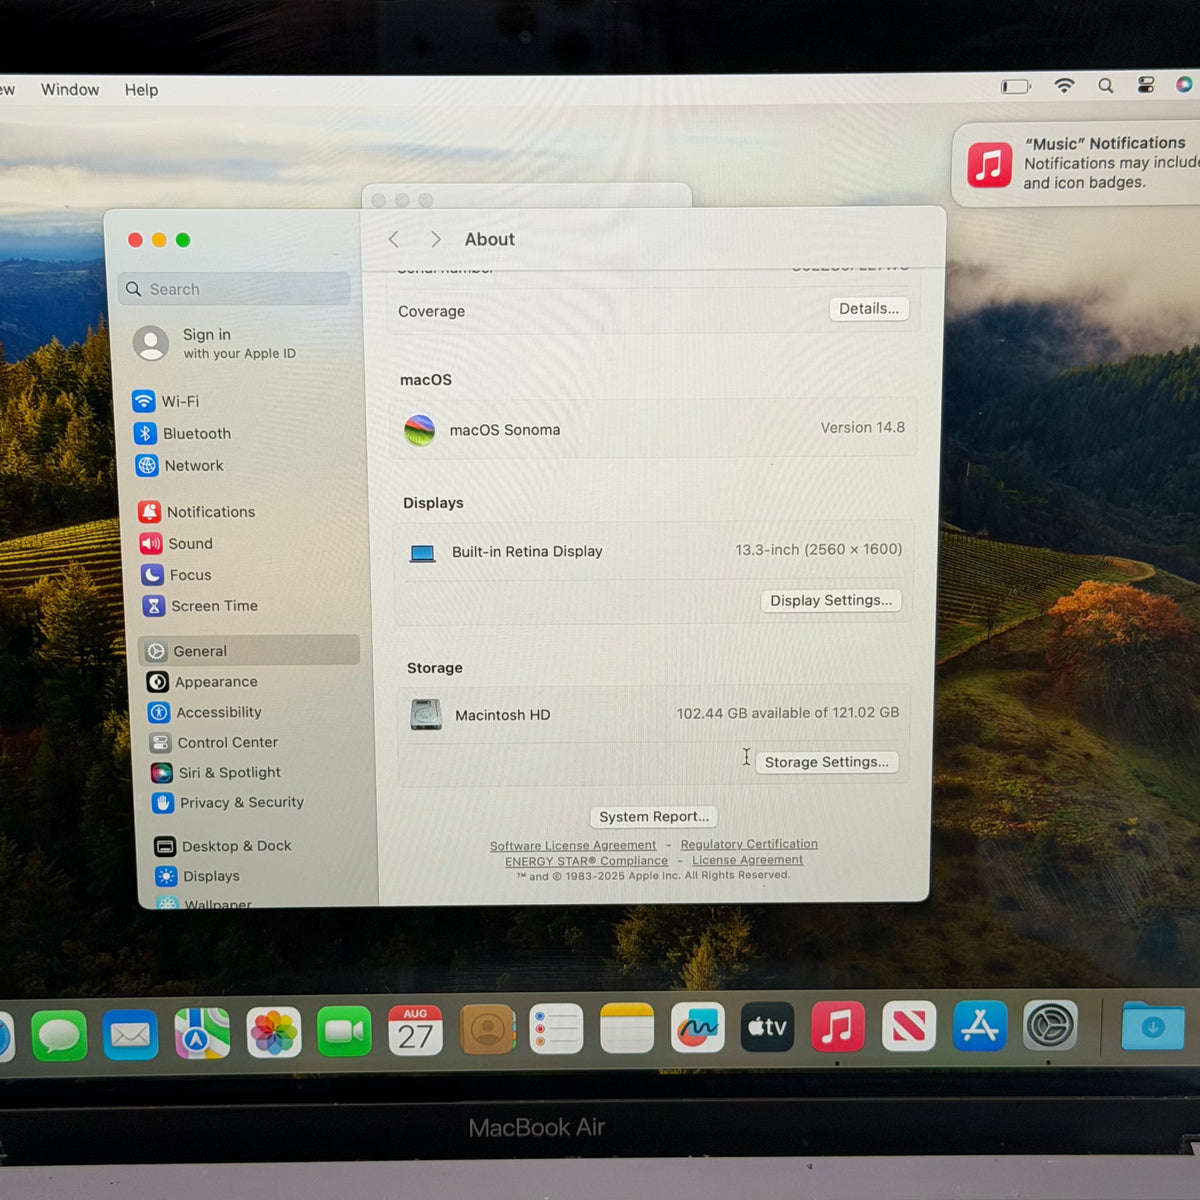Image resolution: width=1200 pixels, height=1200 pixels.
Task: Open the ENERGY STAR Compliance link
Action: 586,861
